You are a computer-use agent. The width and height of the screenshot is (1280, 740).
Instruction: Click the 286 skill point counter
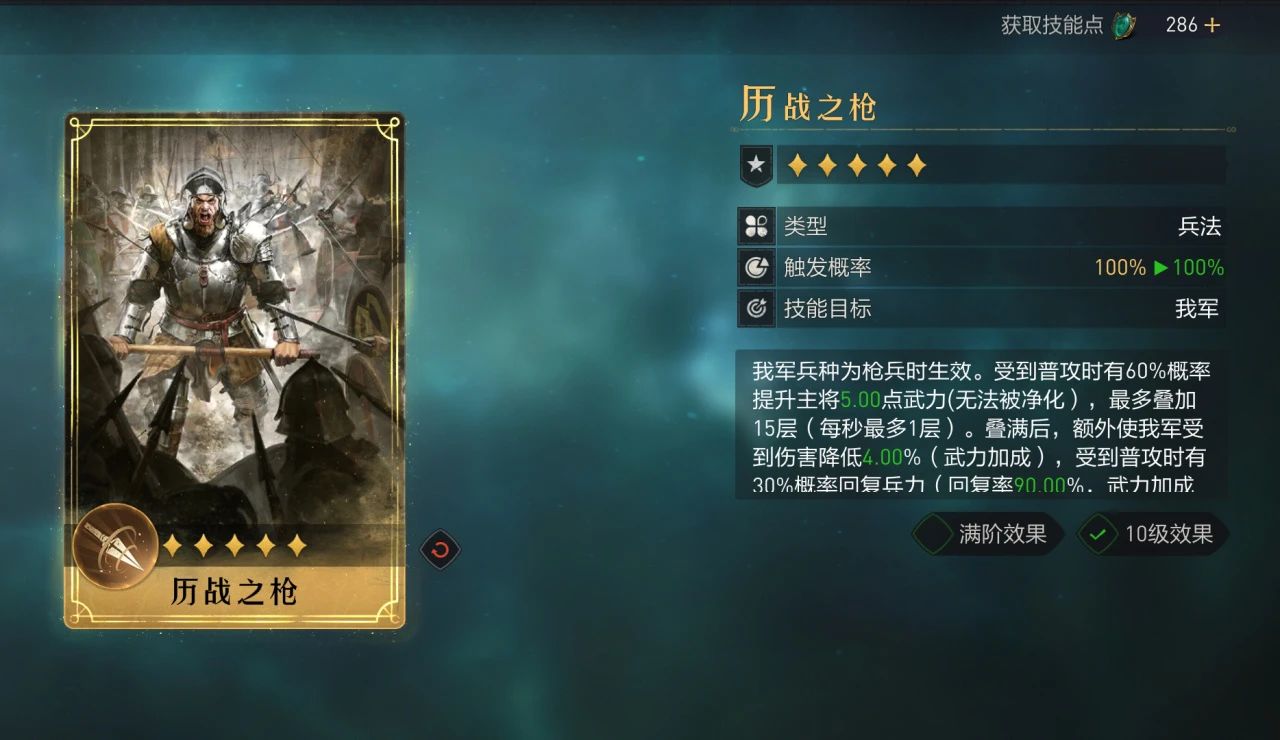click(1181, 25)
